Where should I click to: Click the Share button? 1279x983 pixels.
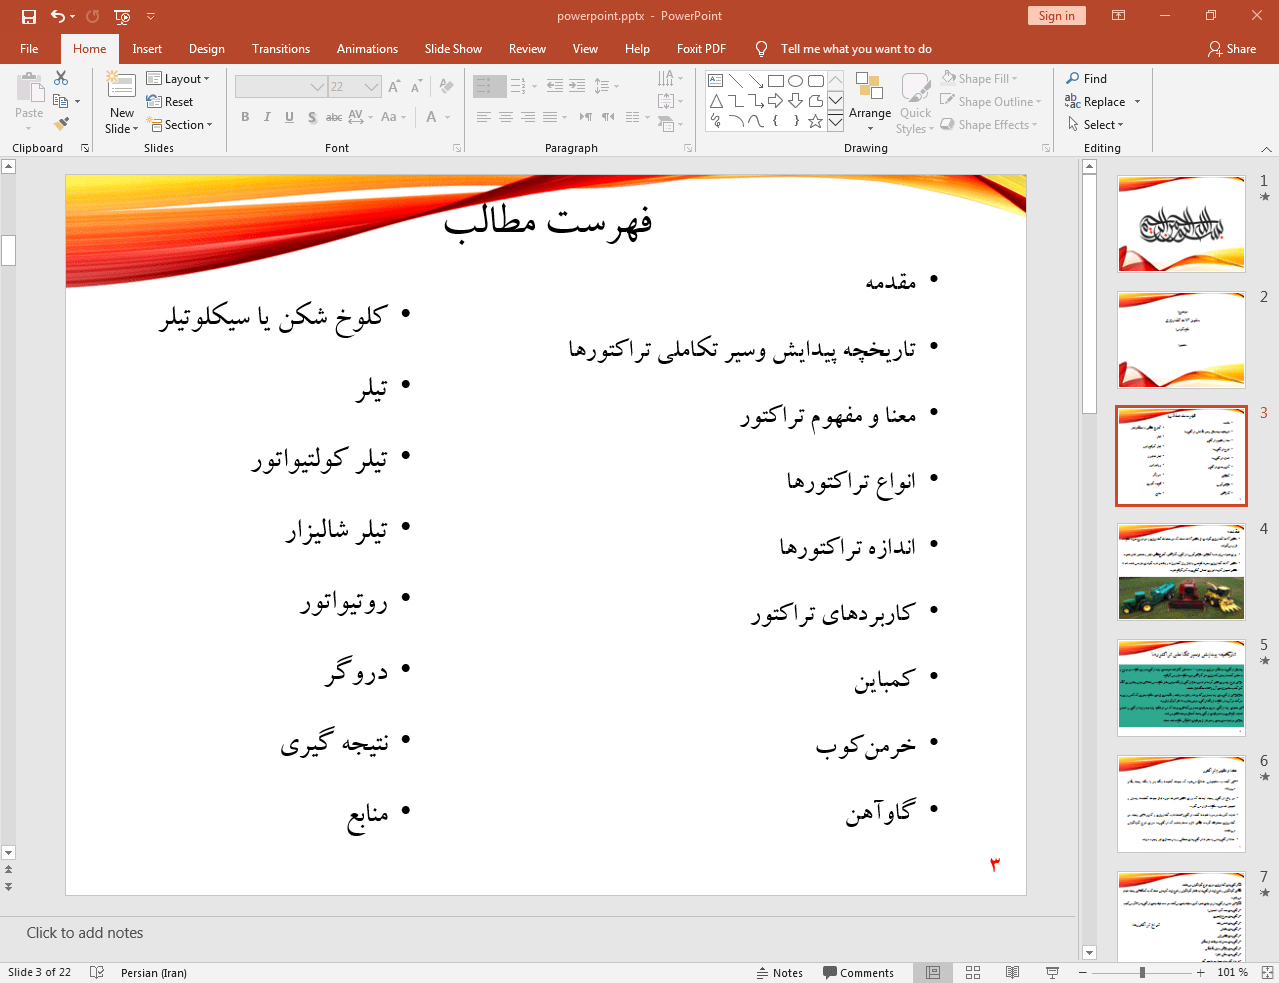(x=1232, y=48)
